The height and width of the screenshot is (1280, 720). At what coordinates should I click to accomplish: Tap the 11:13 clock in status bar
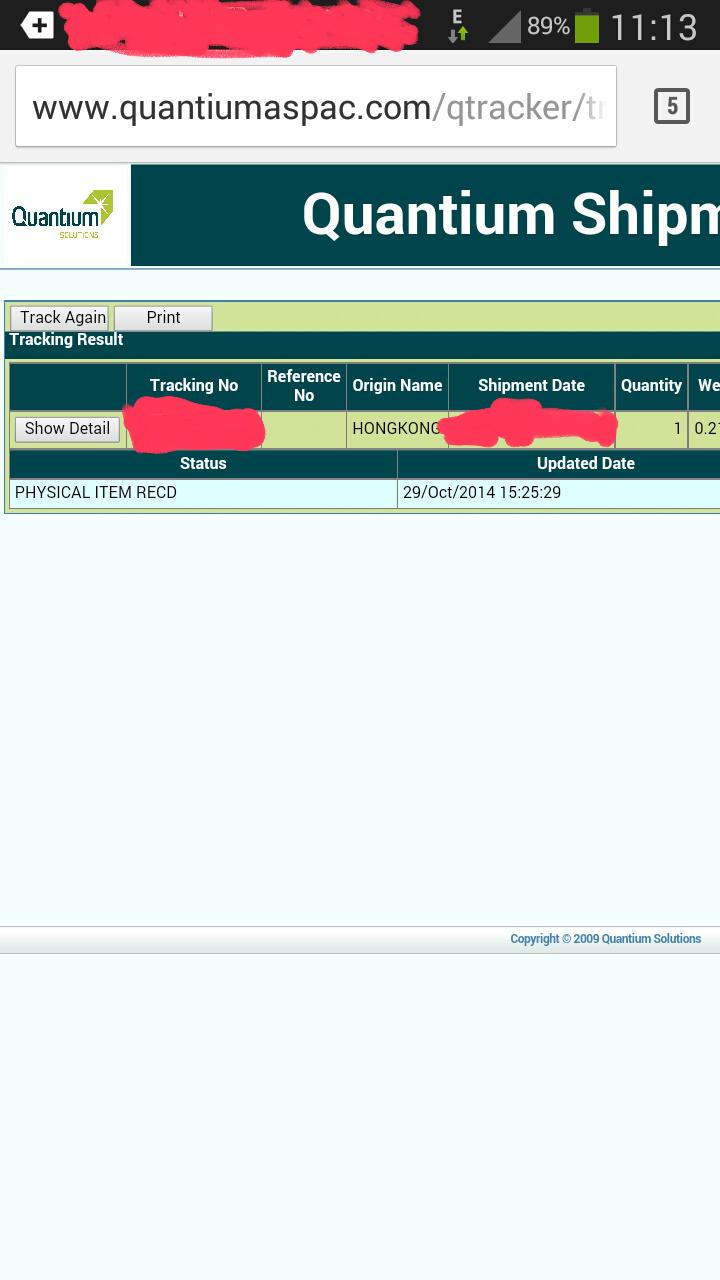654,27
